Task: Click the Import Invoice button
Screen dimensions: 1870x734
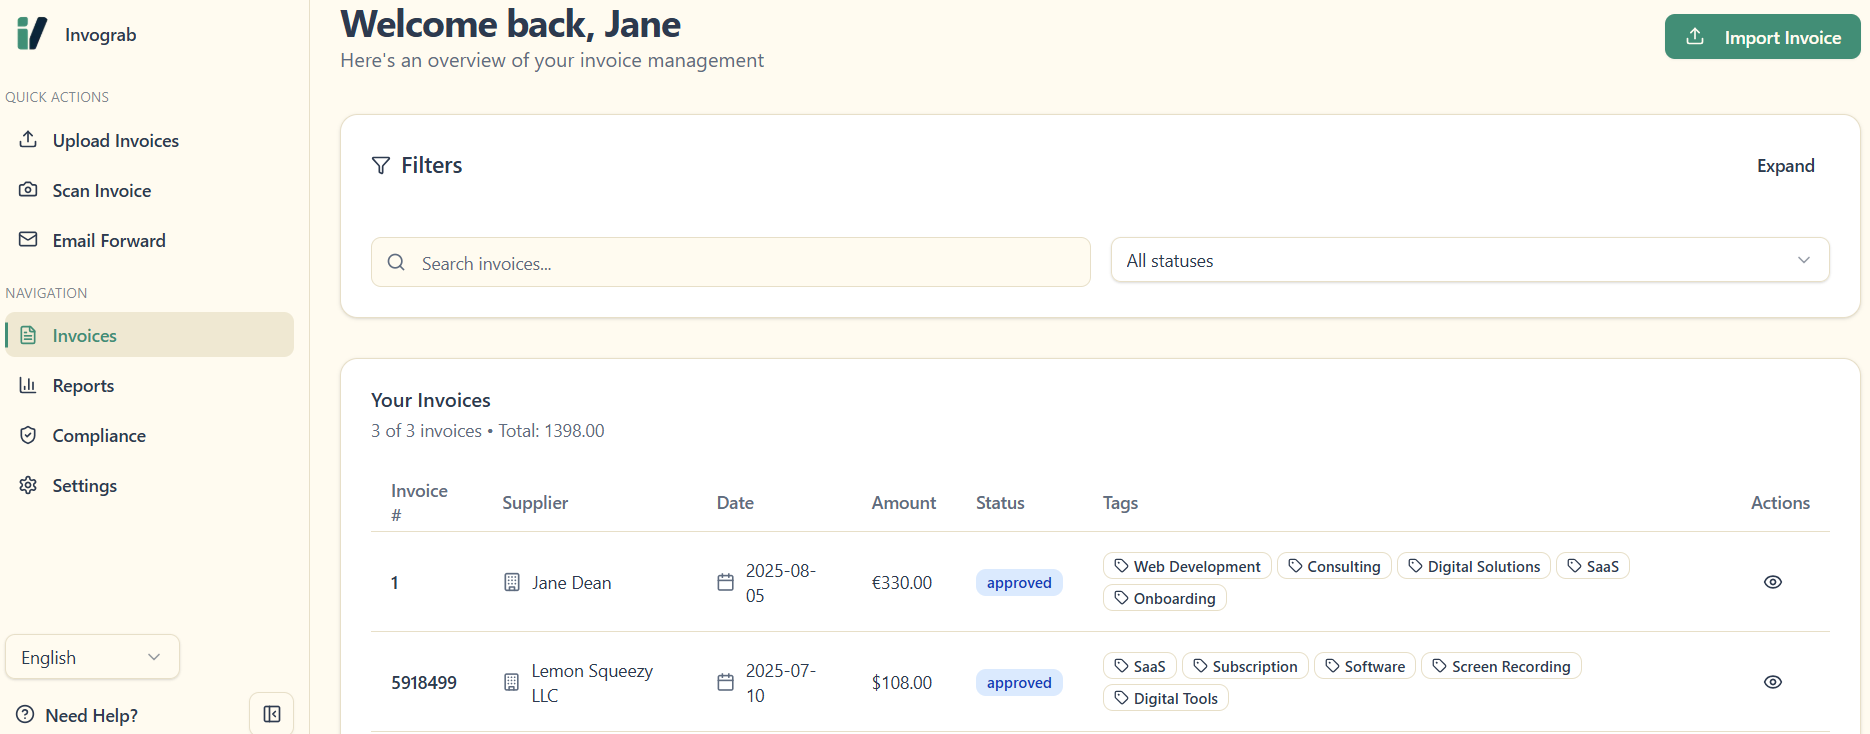Action: point(1762,37)
